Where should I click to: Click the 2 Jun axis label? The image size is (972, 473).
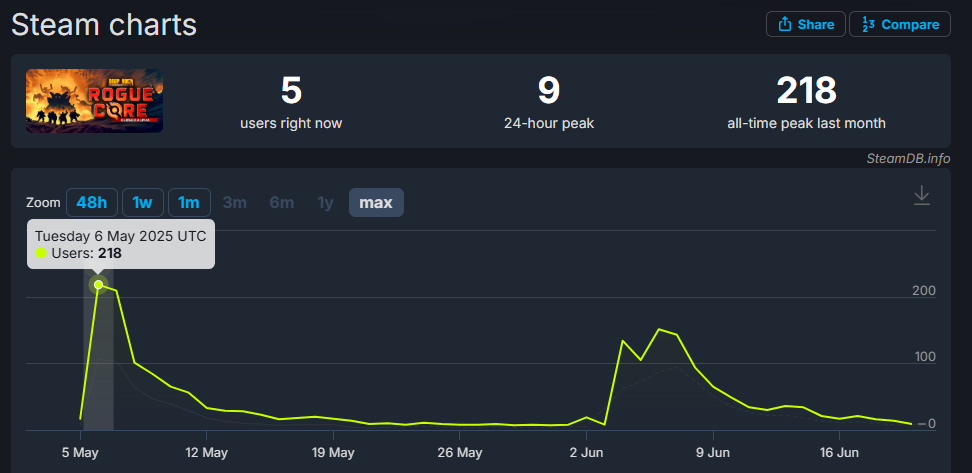coord(586,453)
